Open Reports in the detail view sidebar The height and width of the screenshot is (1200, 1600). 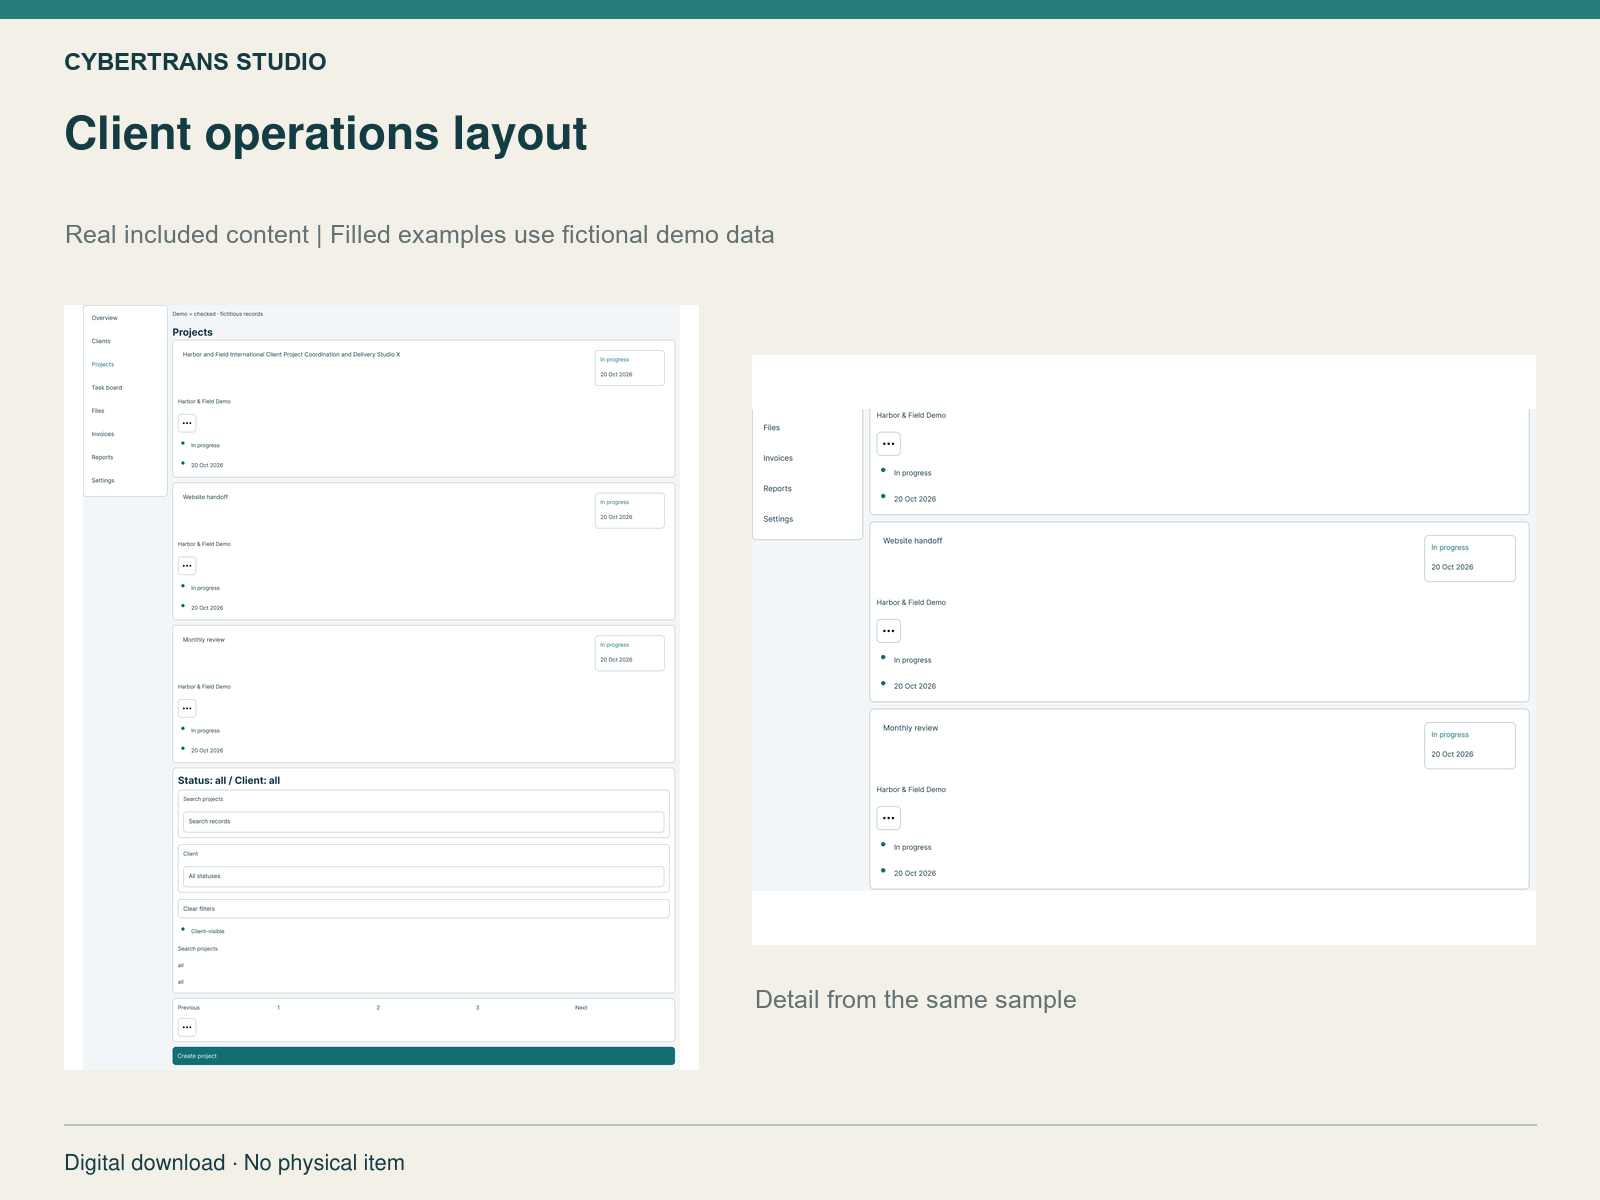777,489
